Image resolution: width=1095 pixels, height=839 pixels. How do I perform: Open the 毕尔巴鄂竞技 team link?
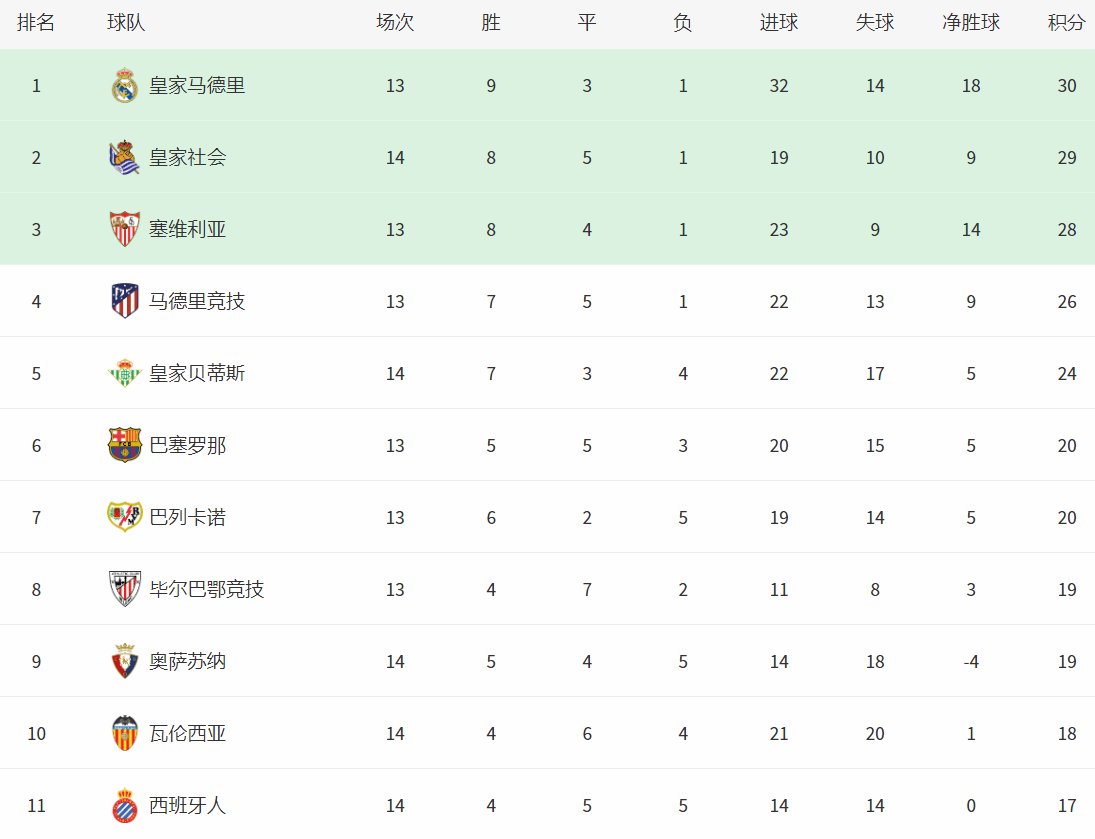click(207, 589)
